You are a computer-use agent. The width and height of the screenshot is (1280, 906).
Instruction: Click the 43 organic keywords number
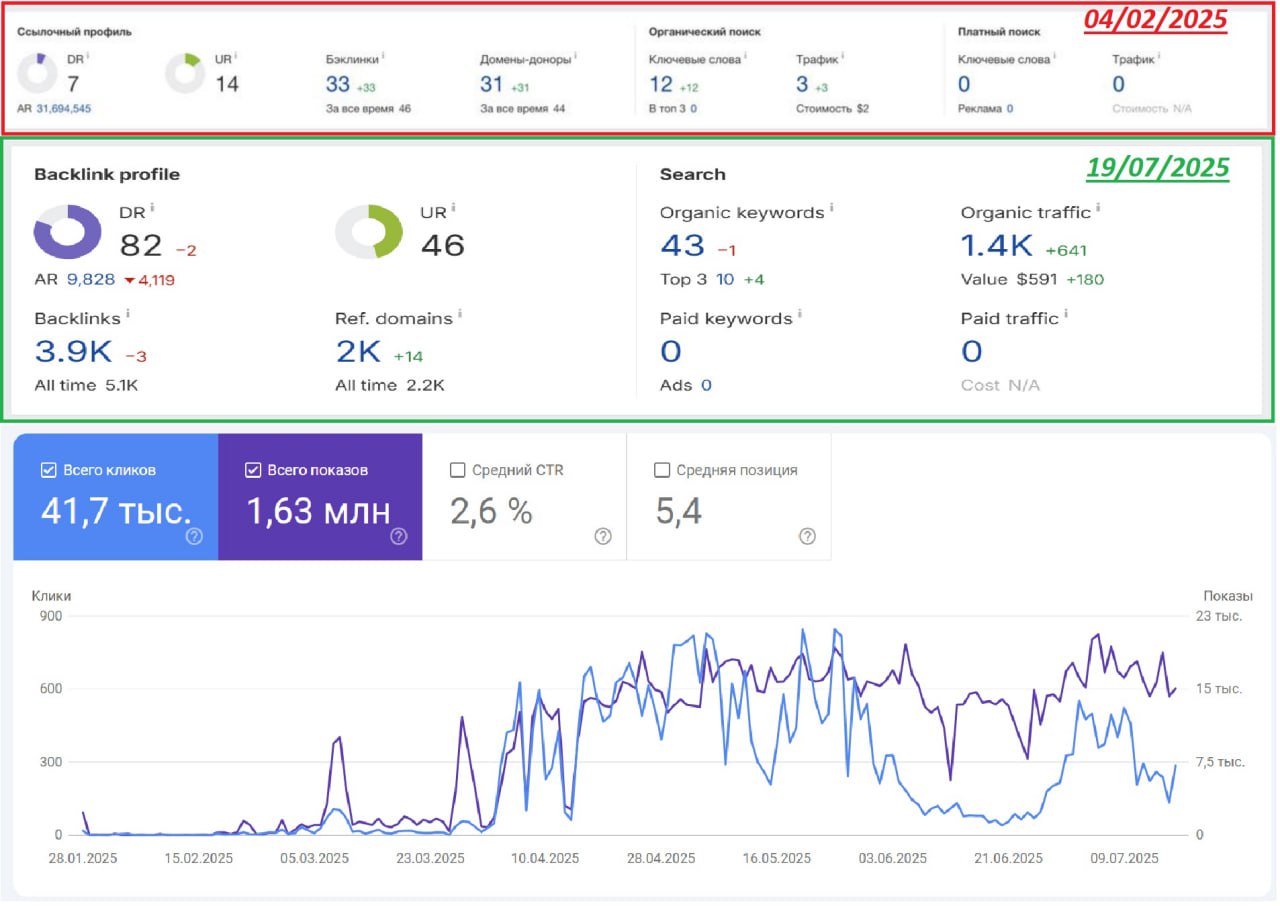[682, 245]
